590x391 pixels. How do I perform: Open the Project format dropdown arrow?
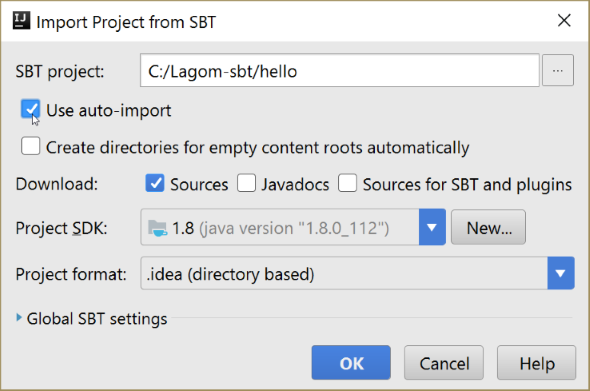coord(561,273)
